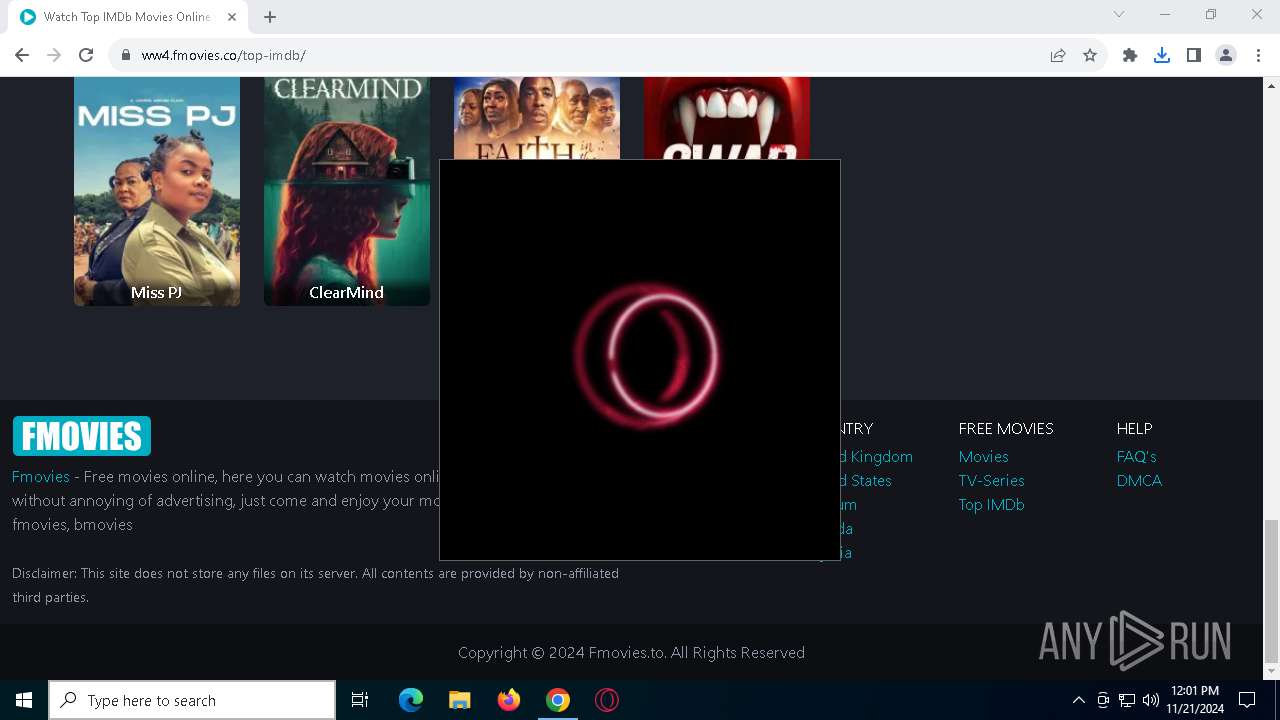Image resolution: width=1280 pixels, height=720 pixels.
Task: Open the Kingdom country link
Action: [x=877, y=456]
